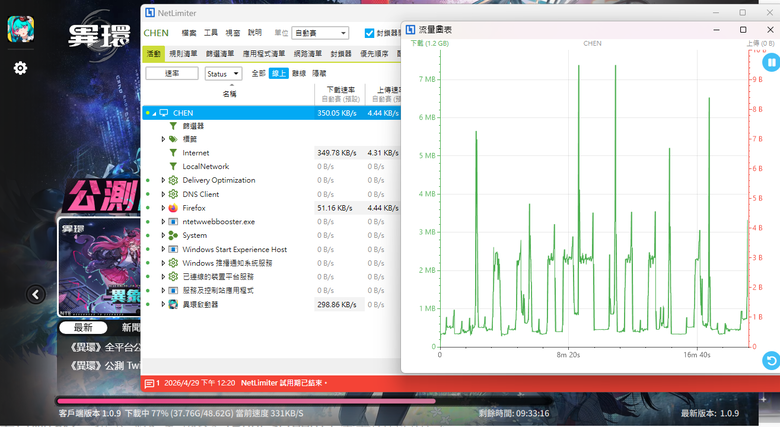Open the launcher settings gear icon

(x=20, y=68)
